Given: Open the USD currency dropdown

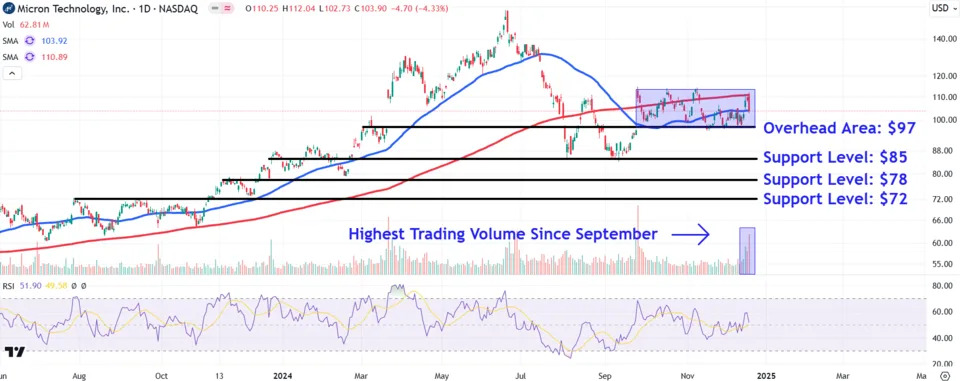Looking at the screenshot, I should click(940, 8).
